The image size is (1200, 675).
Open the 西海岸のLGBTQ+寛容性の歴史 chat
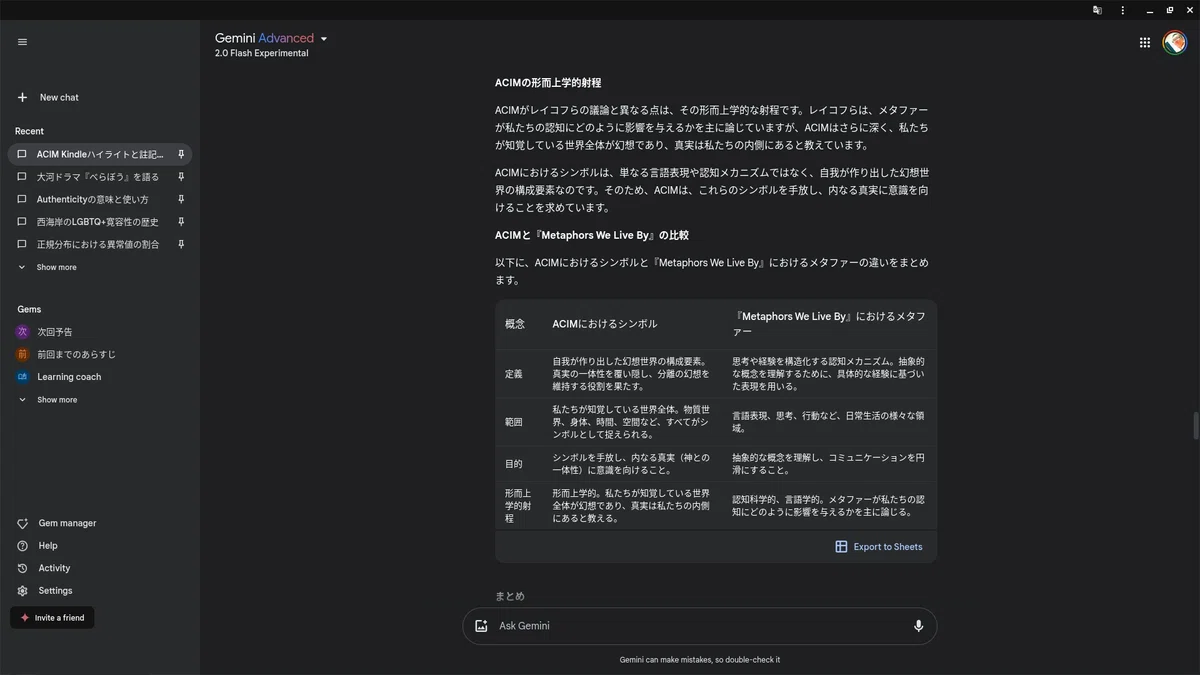[100, 222]
